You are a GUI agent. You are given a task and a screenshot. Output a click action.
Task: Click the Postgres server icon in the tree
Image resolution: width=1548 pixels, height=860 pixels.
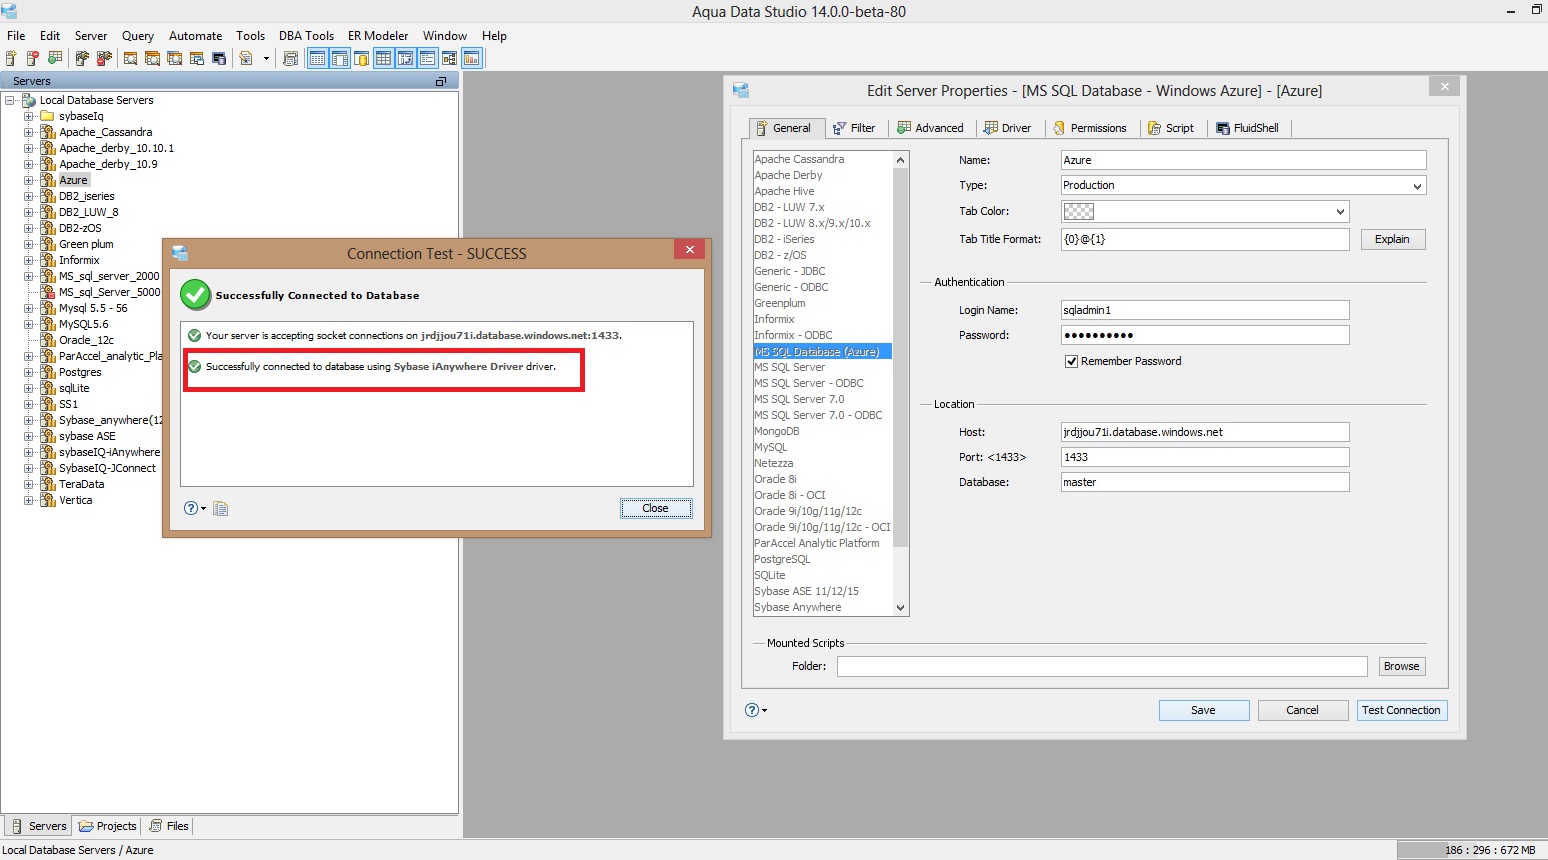pyautogui.click(x=47, y=372)
